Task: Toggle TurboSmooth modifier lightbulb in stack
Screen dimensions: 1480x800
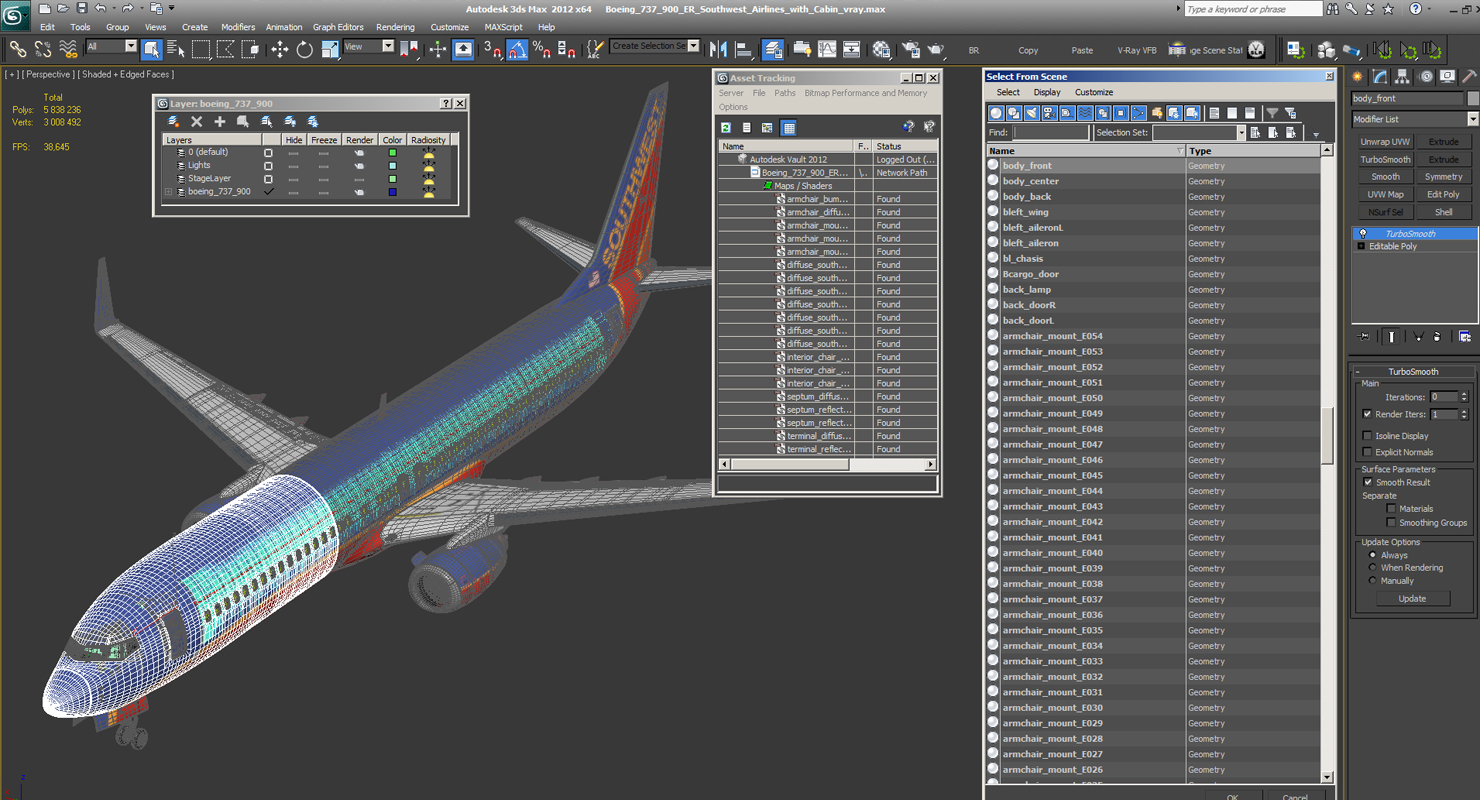Action: (x=1362, y=234)
